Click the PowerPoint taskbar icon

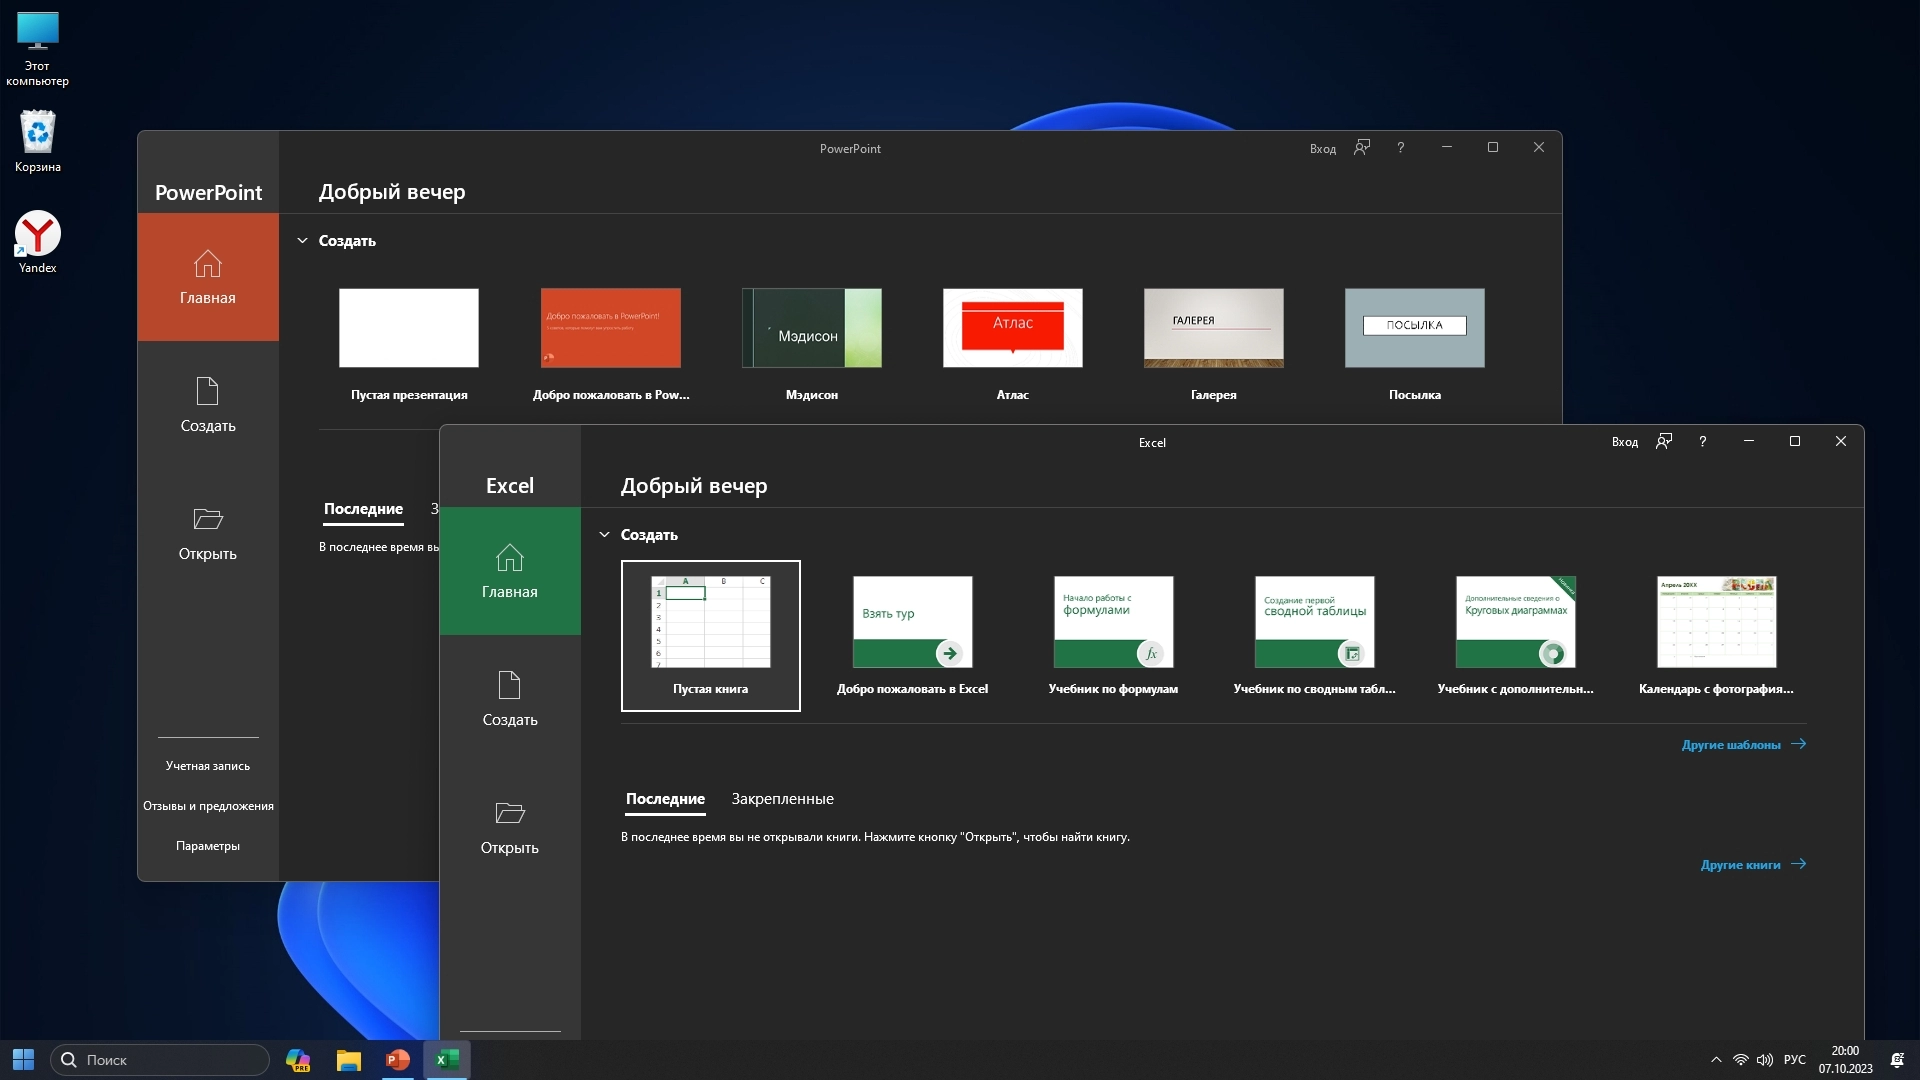(398, 1060)
